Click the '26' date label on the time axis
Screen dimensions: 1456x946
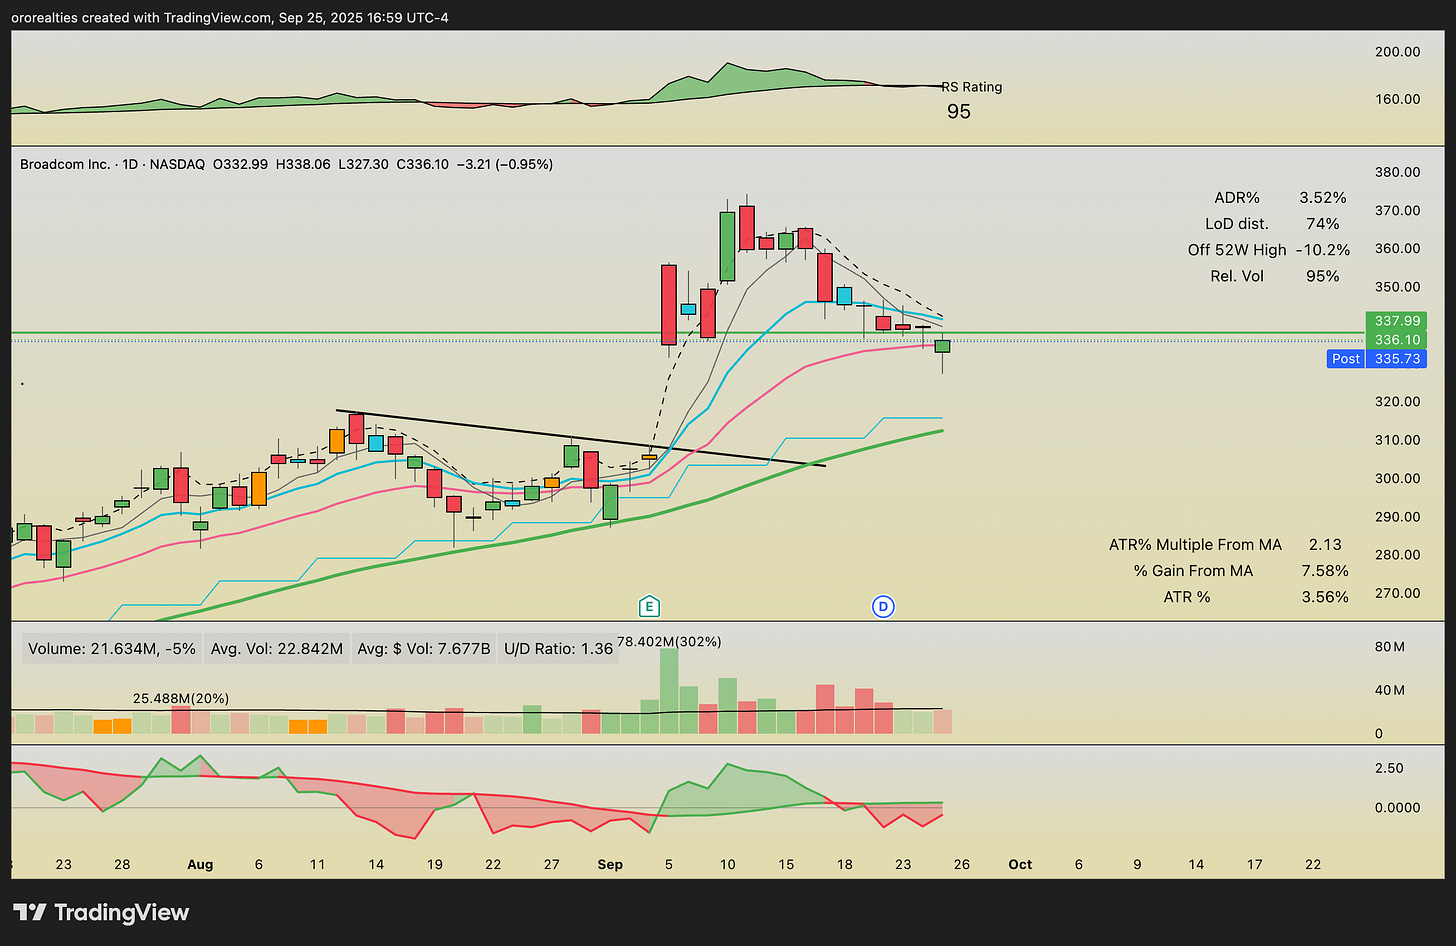click(x=961, y=865)
